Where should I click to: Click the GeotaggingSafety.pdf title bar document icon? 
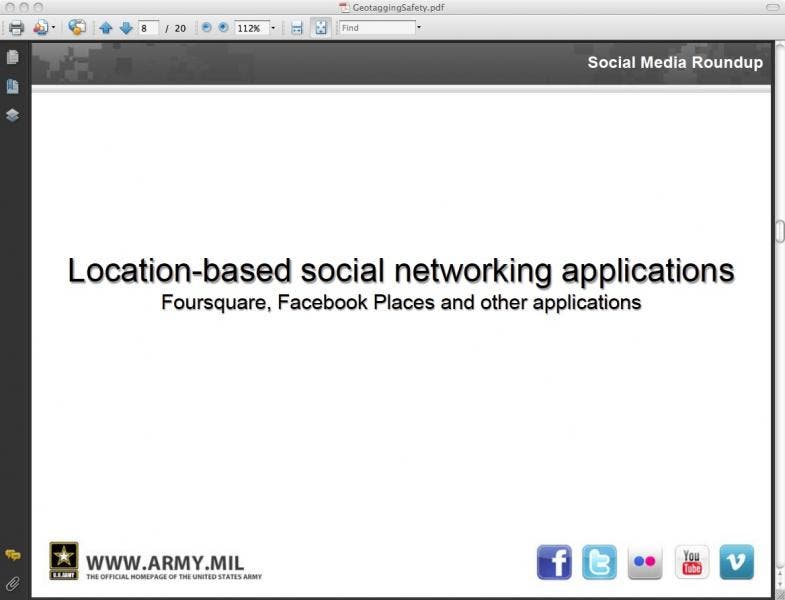[x=343, y=7]
